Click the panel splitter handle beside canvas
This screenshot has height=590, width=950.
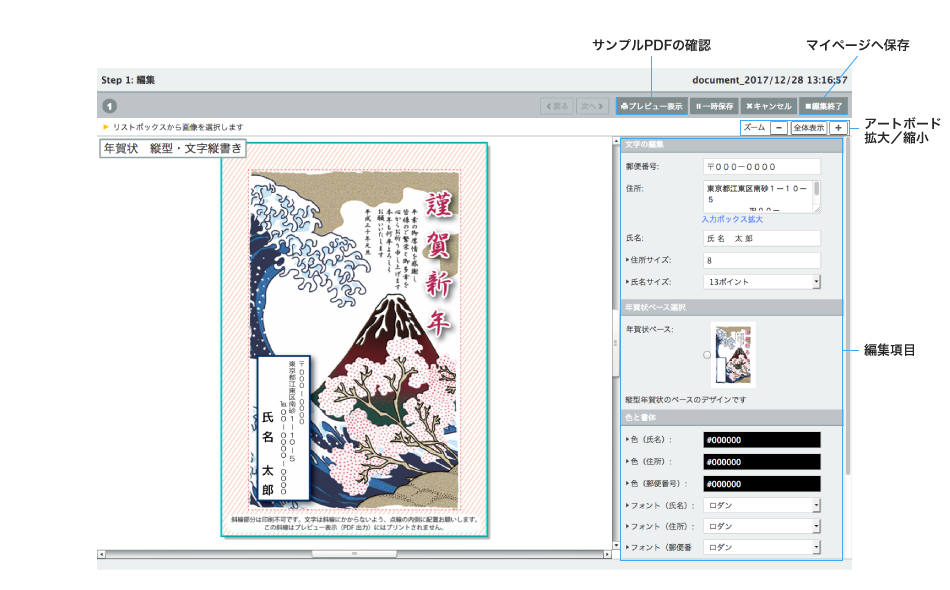616,343
